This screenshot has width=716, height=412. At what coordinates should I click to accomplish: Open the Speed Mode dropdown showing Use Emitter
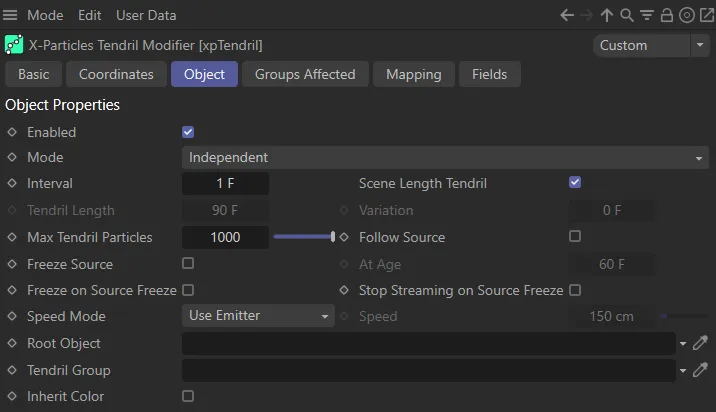(258, 316)
